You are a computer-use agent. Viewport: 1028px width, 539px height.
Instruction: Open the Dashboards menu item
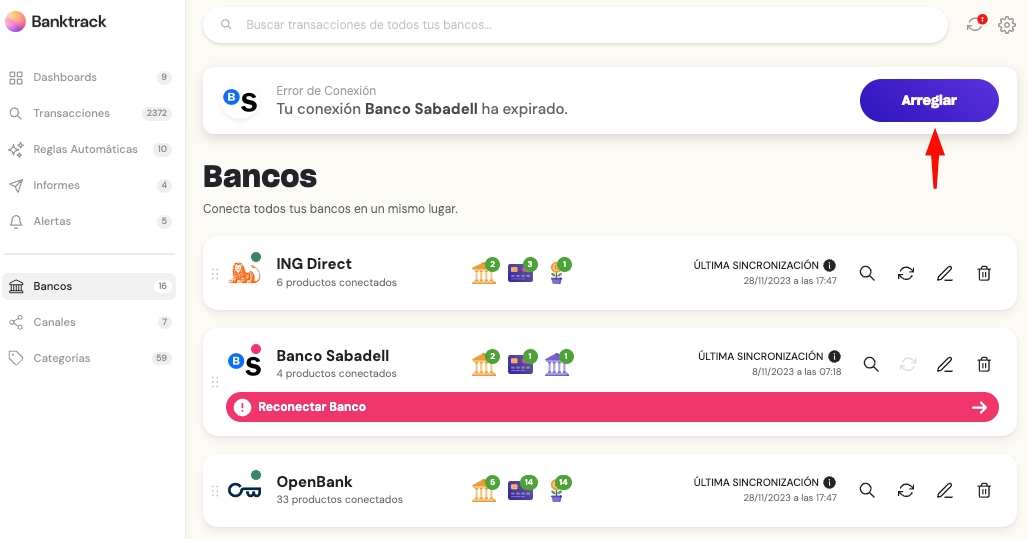tap(65, 77)
